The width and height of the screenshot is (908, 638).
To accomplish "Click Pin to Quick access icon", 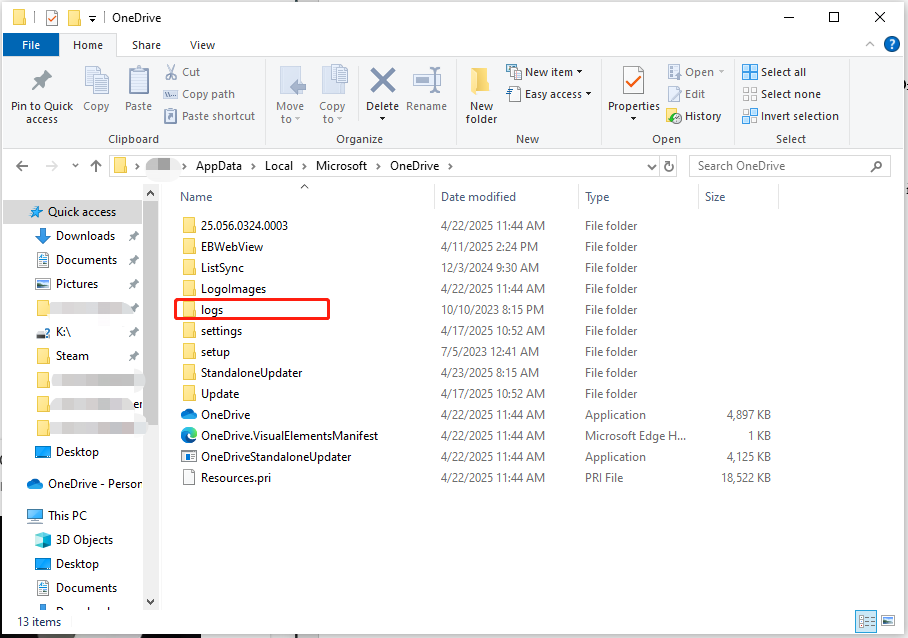I will [42, 81].
